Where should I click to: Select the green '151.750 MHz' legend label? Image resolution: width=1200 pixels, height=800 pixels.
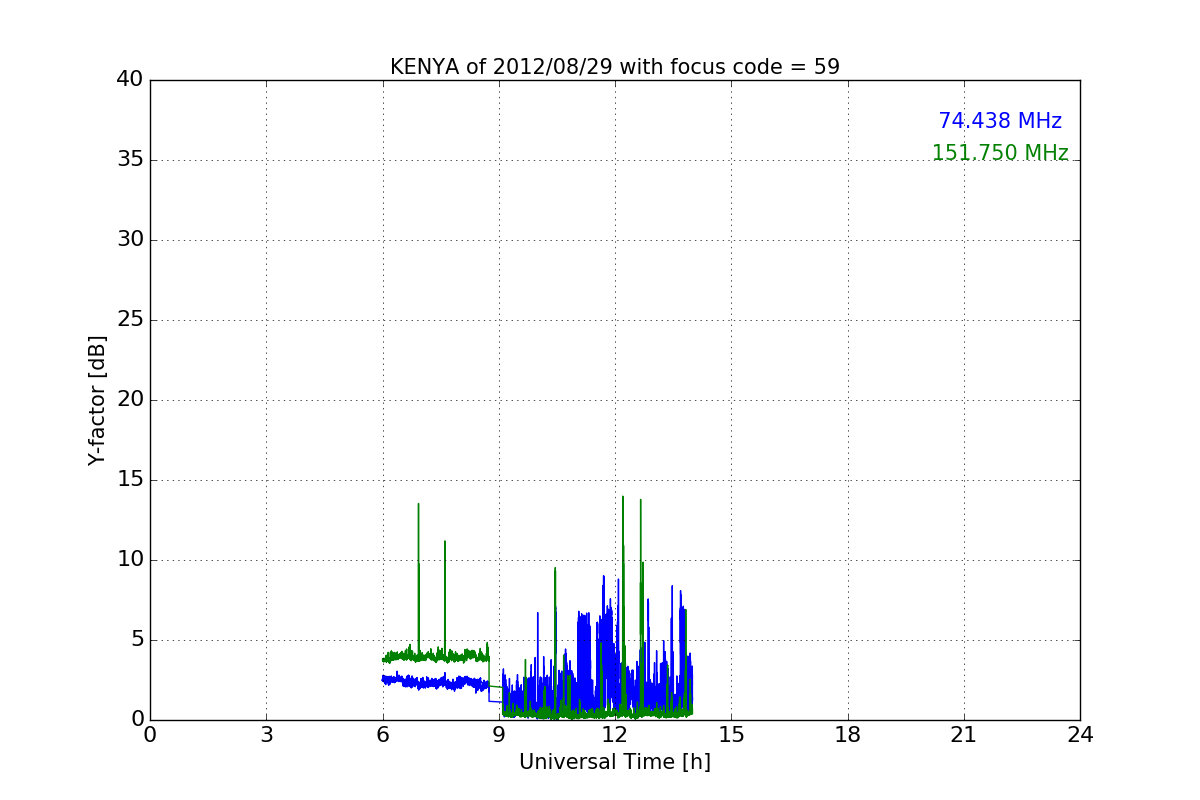[1000, 153]
